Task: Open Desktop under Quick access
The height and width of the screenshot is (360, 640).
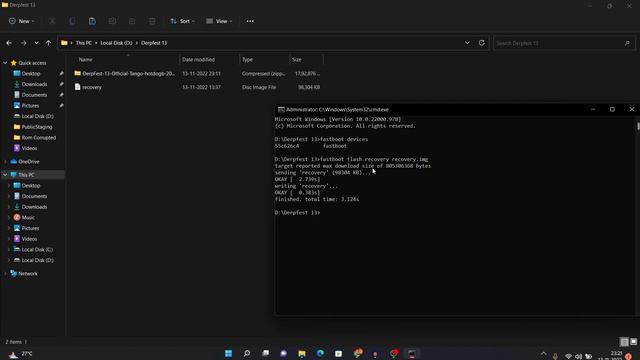Action: [31, 74]
